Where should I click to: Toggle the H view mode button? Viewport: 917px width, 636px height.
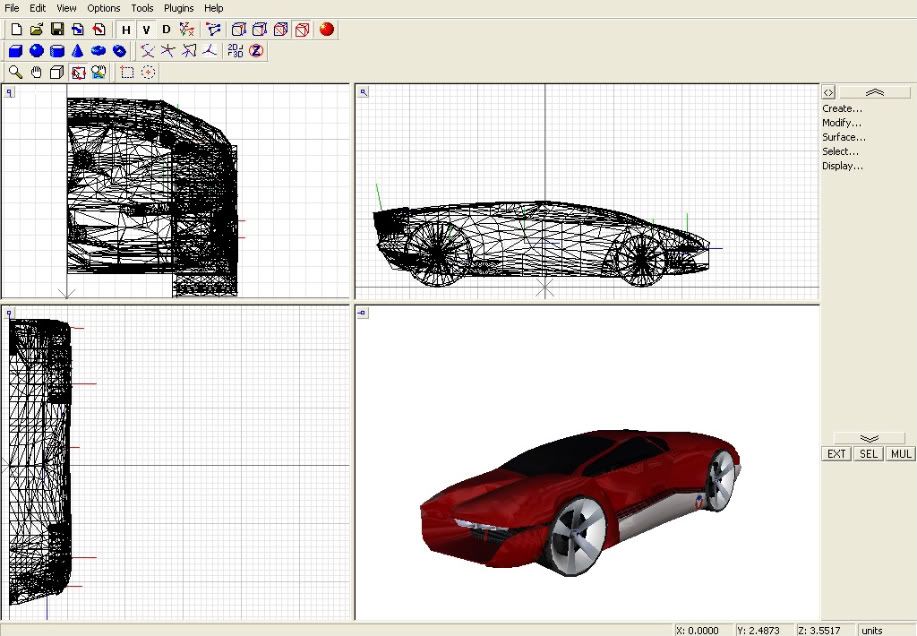(x=127, y=30)
